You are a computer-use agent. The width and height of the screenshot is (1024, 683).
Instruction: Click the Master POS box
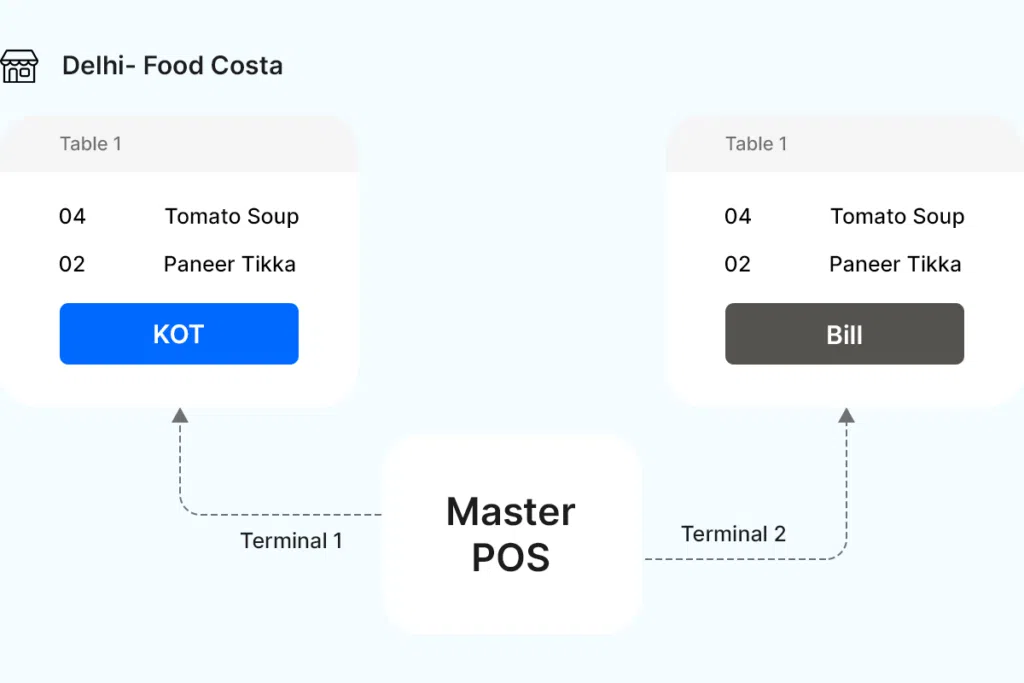511,534
